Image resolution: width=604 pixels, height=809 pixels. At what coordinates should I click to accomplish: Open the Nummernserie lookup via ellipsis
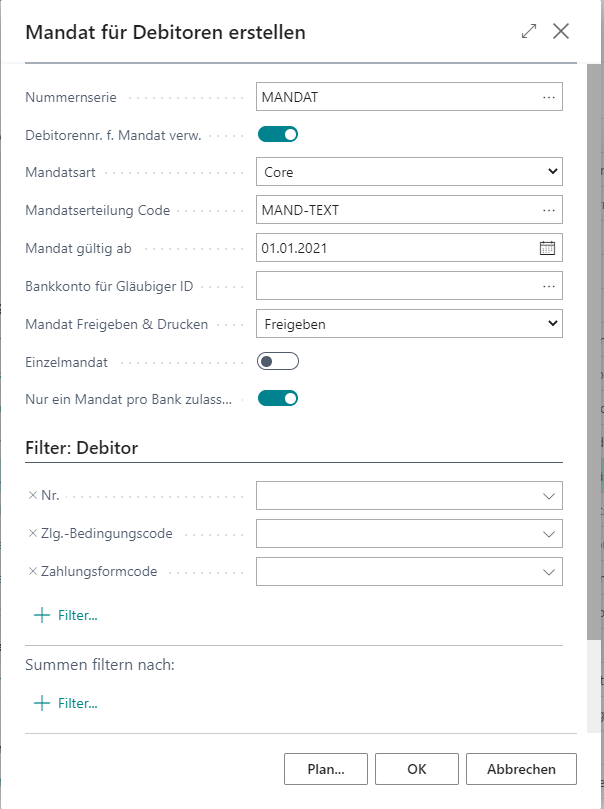(x=550, y=97)
